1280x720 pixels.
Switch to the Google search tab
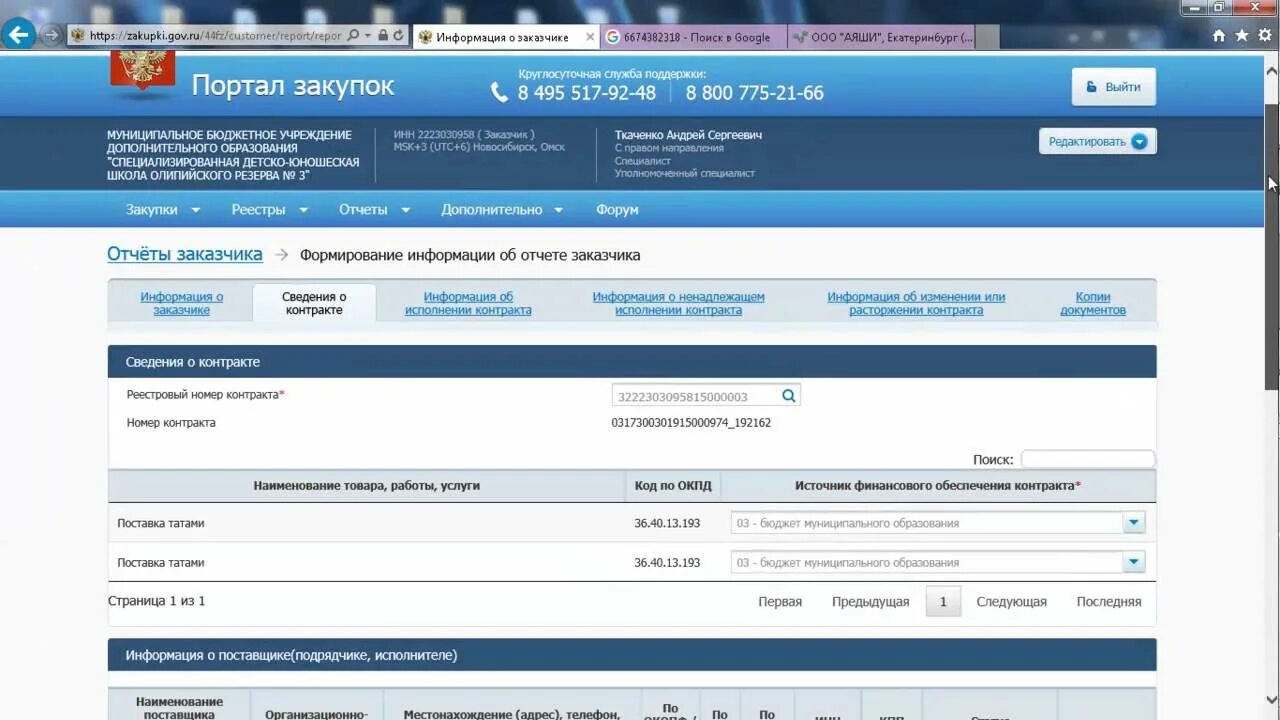693,37
